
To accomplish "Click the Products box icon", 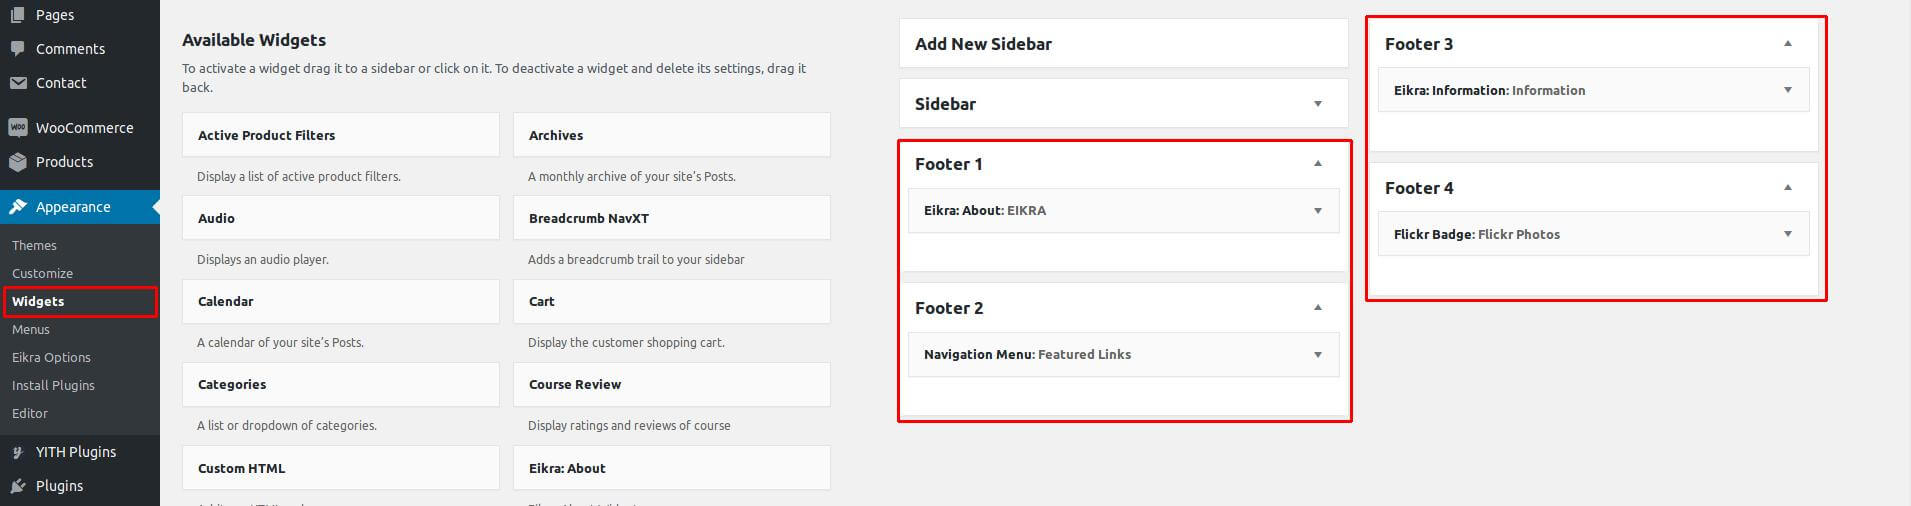I will click(x=17, y=161).
